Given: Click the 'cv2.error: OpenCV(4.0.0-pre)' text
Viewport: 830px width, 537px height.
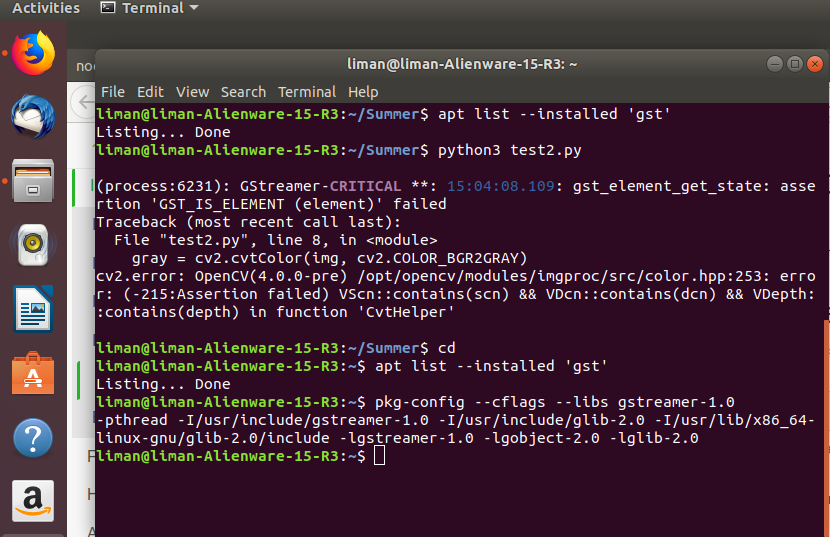Looking at the screenshot, I should click(x=221, y=276).
